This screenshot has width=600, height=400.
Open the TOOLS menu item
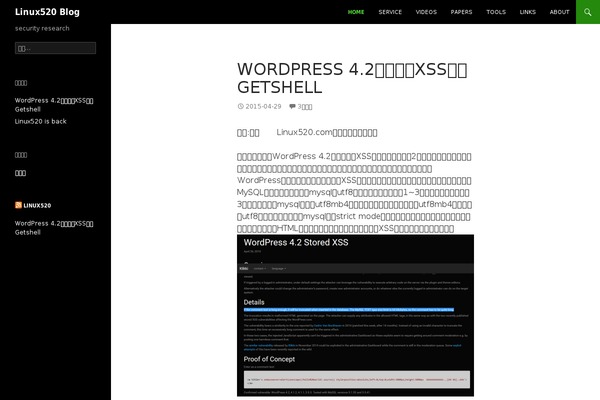(x=496, y=12)
